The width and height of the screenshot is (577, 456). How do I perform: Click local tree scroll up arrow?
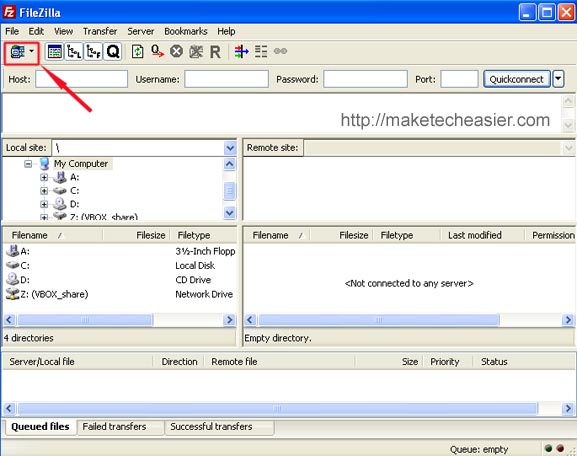click(x=230, y=164)
